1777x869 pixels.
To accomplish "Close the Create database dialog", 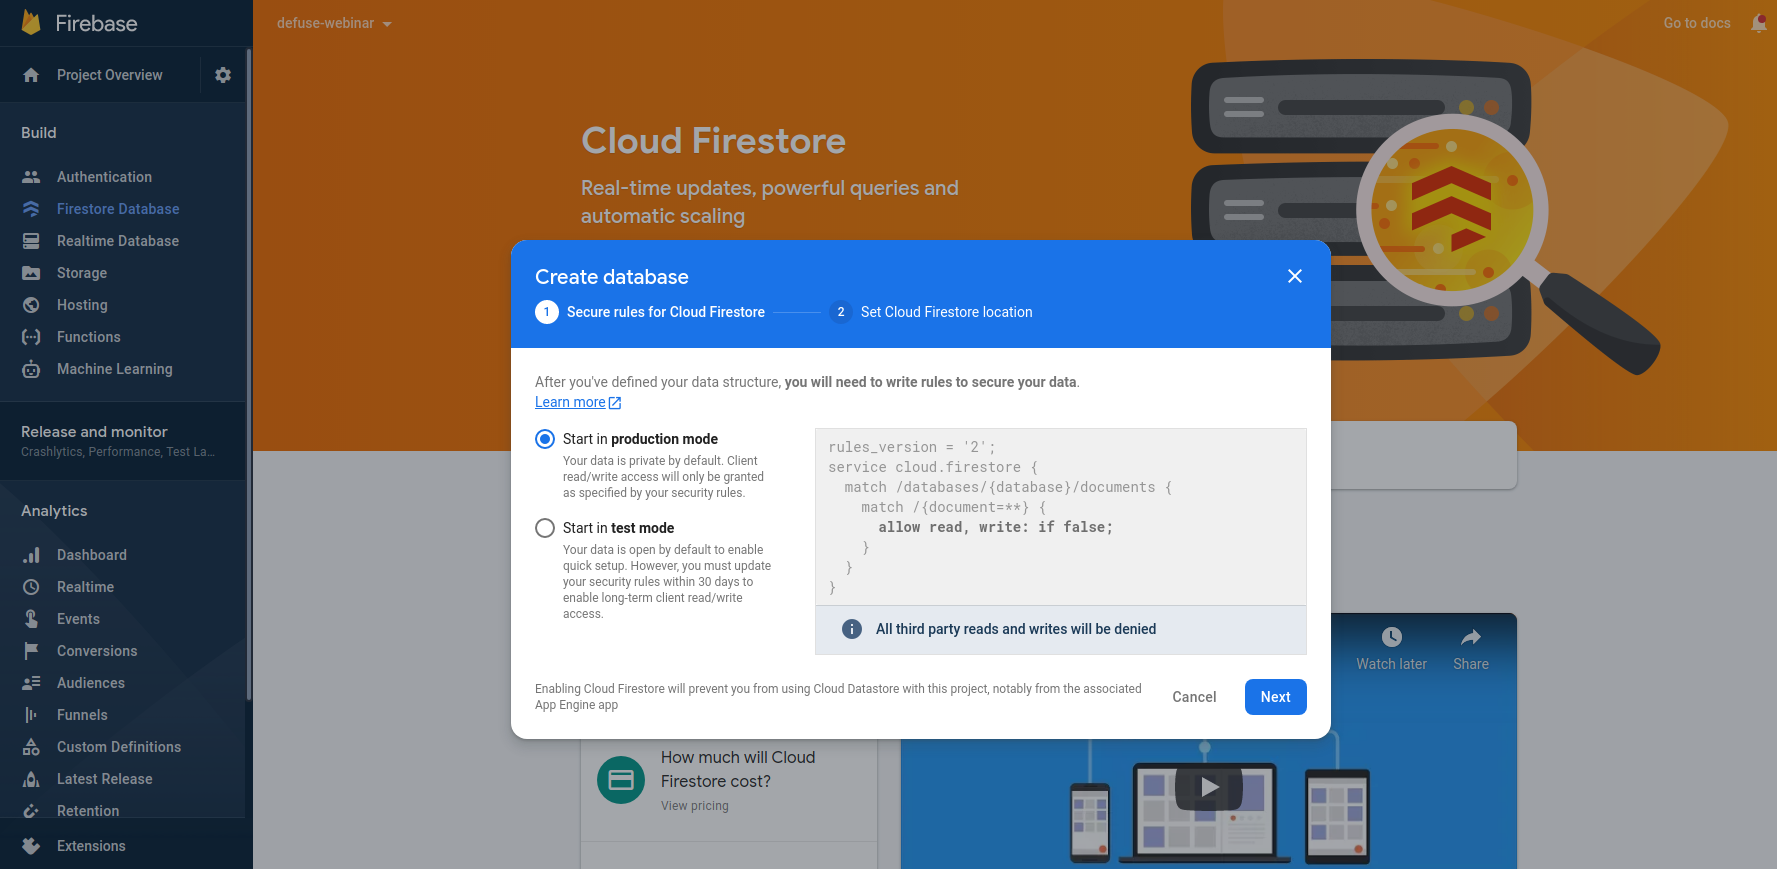I will [x=1294, y=276].
